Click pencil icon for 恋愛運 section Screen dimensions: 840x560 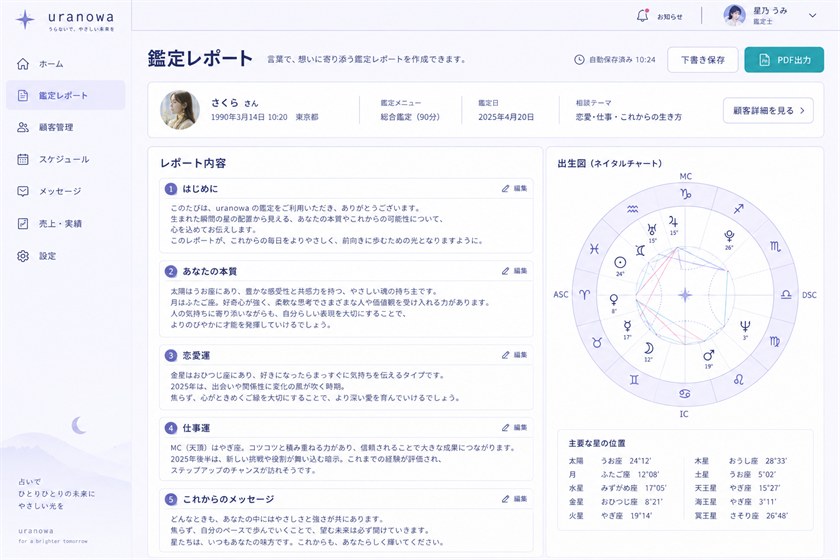pyautogui.click(x=505, y=355)
